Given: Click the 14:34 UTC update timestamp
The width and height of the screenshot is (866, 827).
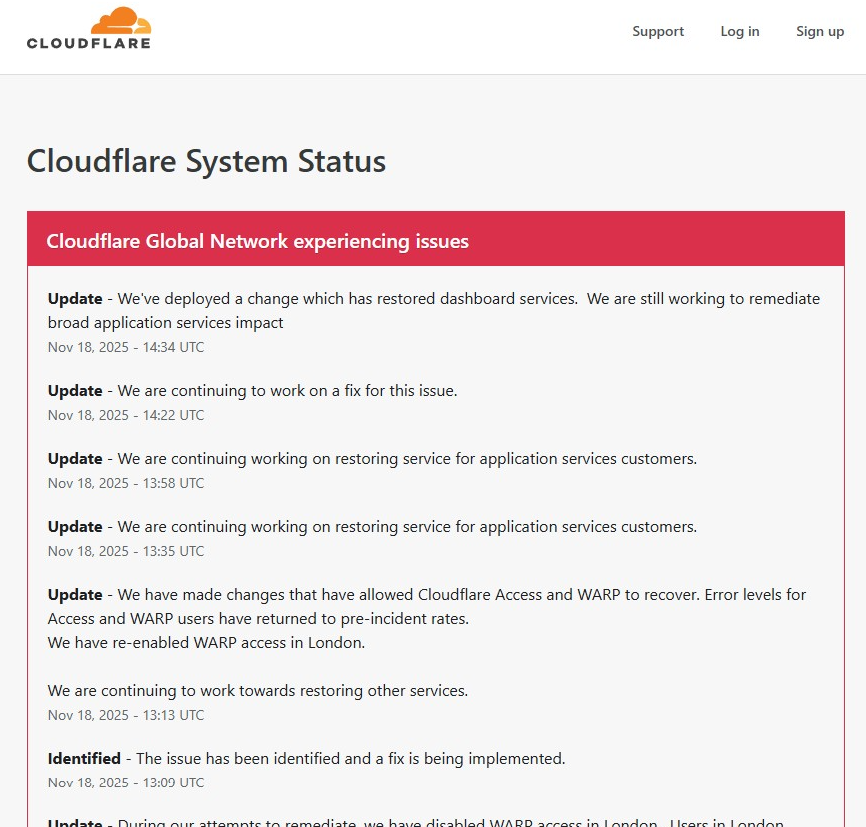Looking at the screenshot, I should pyautogui.click(x=126, y=347).
